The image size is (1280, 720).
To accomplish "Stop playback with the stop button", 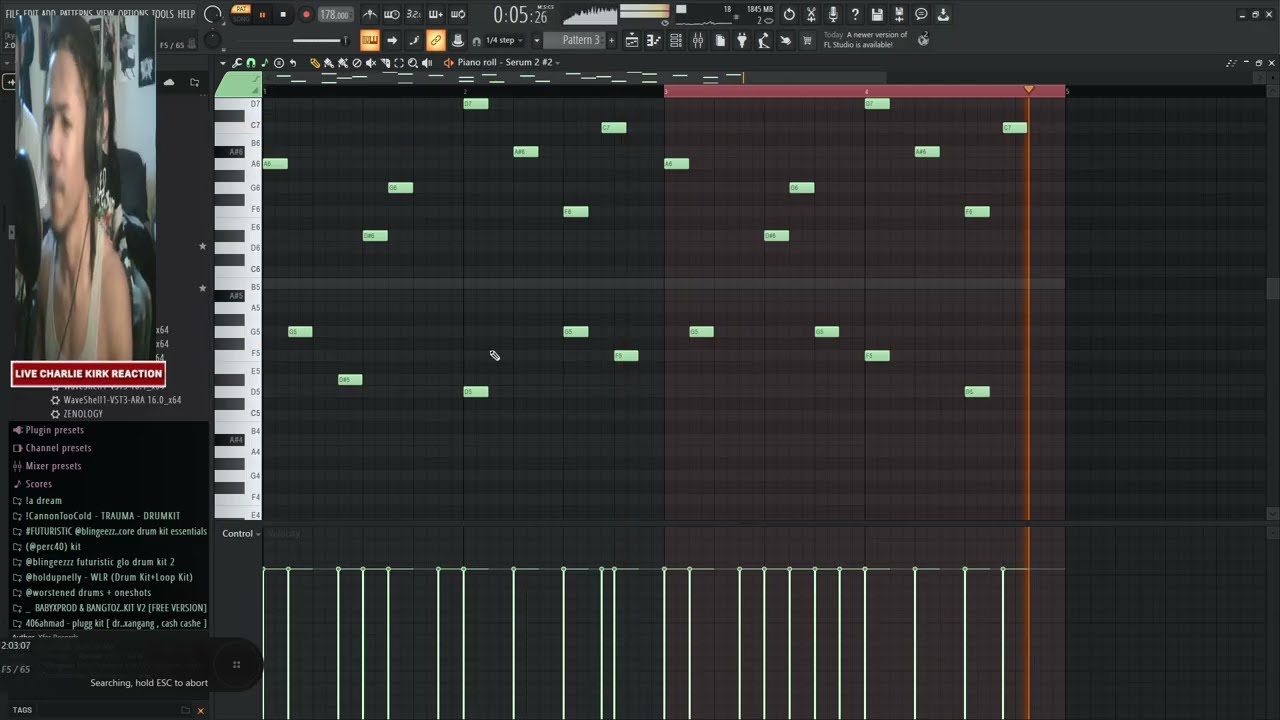I will click(283, 14).
